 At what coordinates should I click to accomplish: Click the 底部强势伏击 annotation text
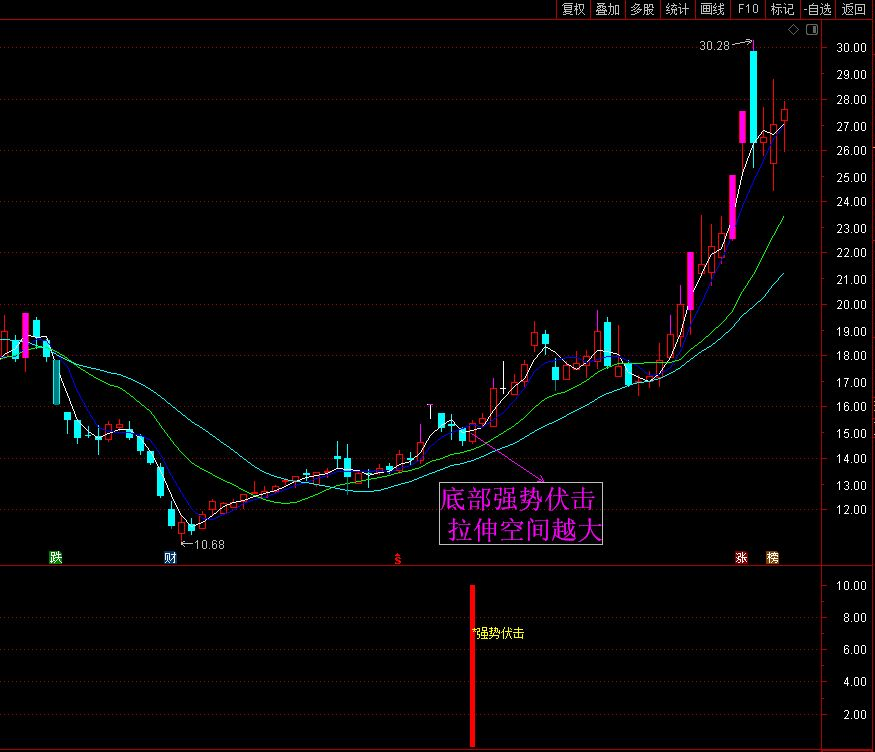pos(518,499)
